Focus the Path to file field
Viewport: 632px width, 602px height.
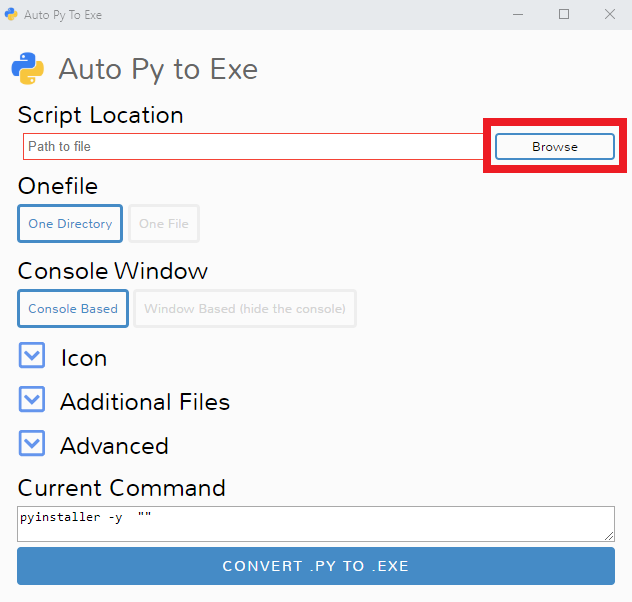tap(253, 147)
